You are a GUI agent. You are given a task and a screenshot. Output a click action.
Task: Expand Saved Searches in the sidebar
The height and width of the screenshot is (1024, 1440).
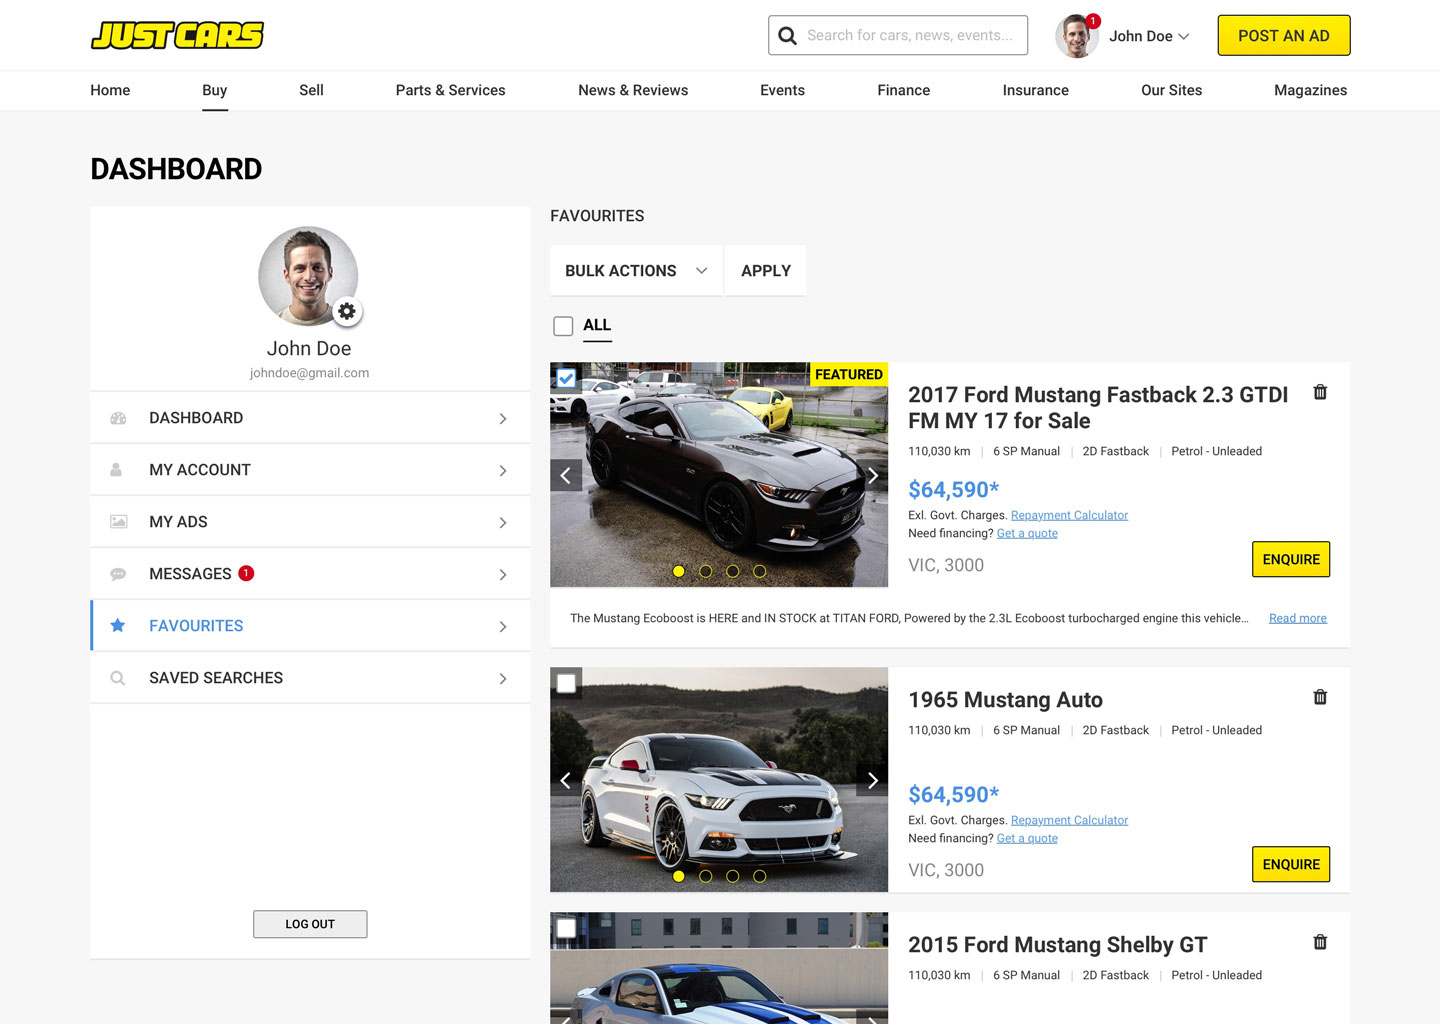point(310,678)
